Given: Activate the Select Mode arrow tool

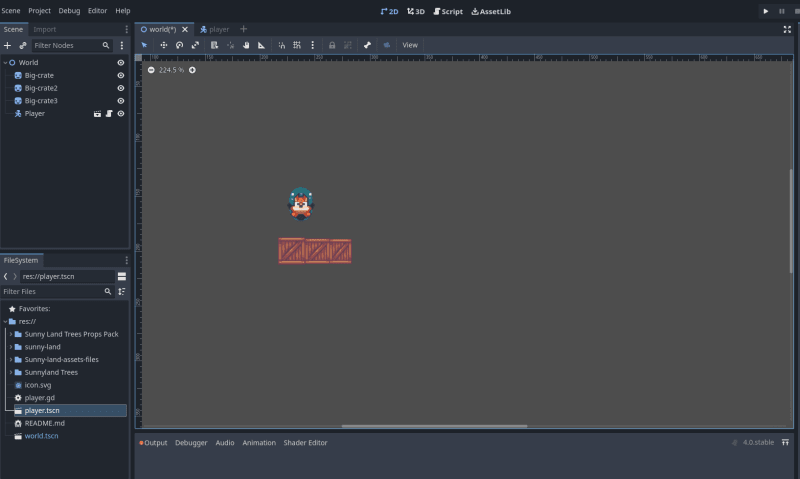Looking at the screenshot, I should click(144, 45).
